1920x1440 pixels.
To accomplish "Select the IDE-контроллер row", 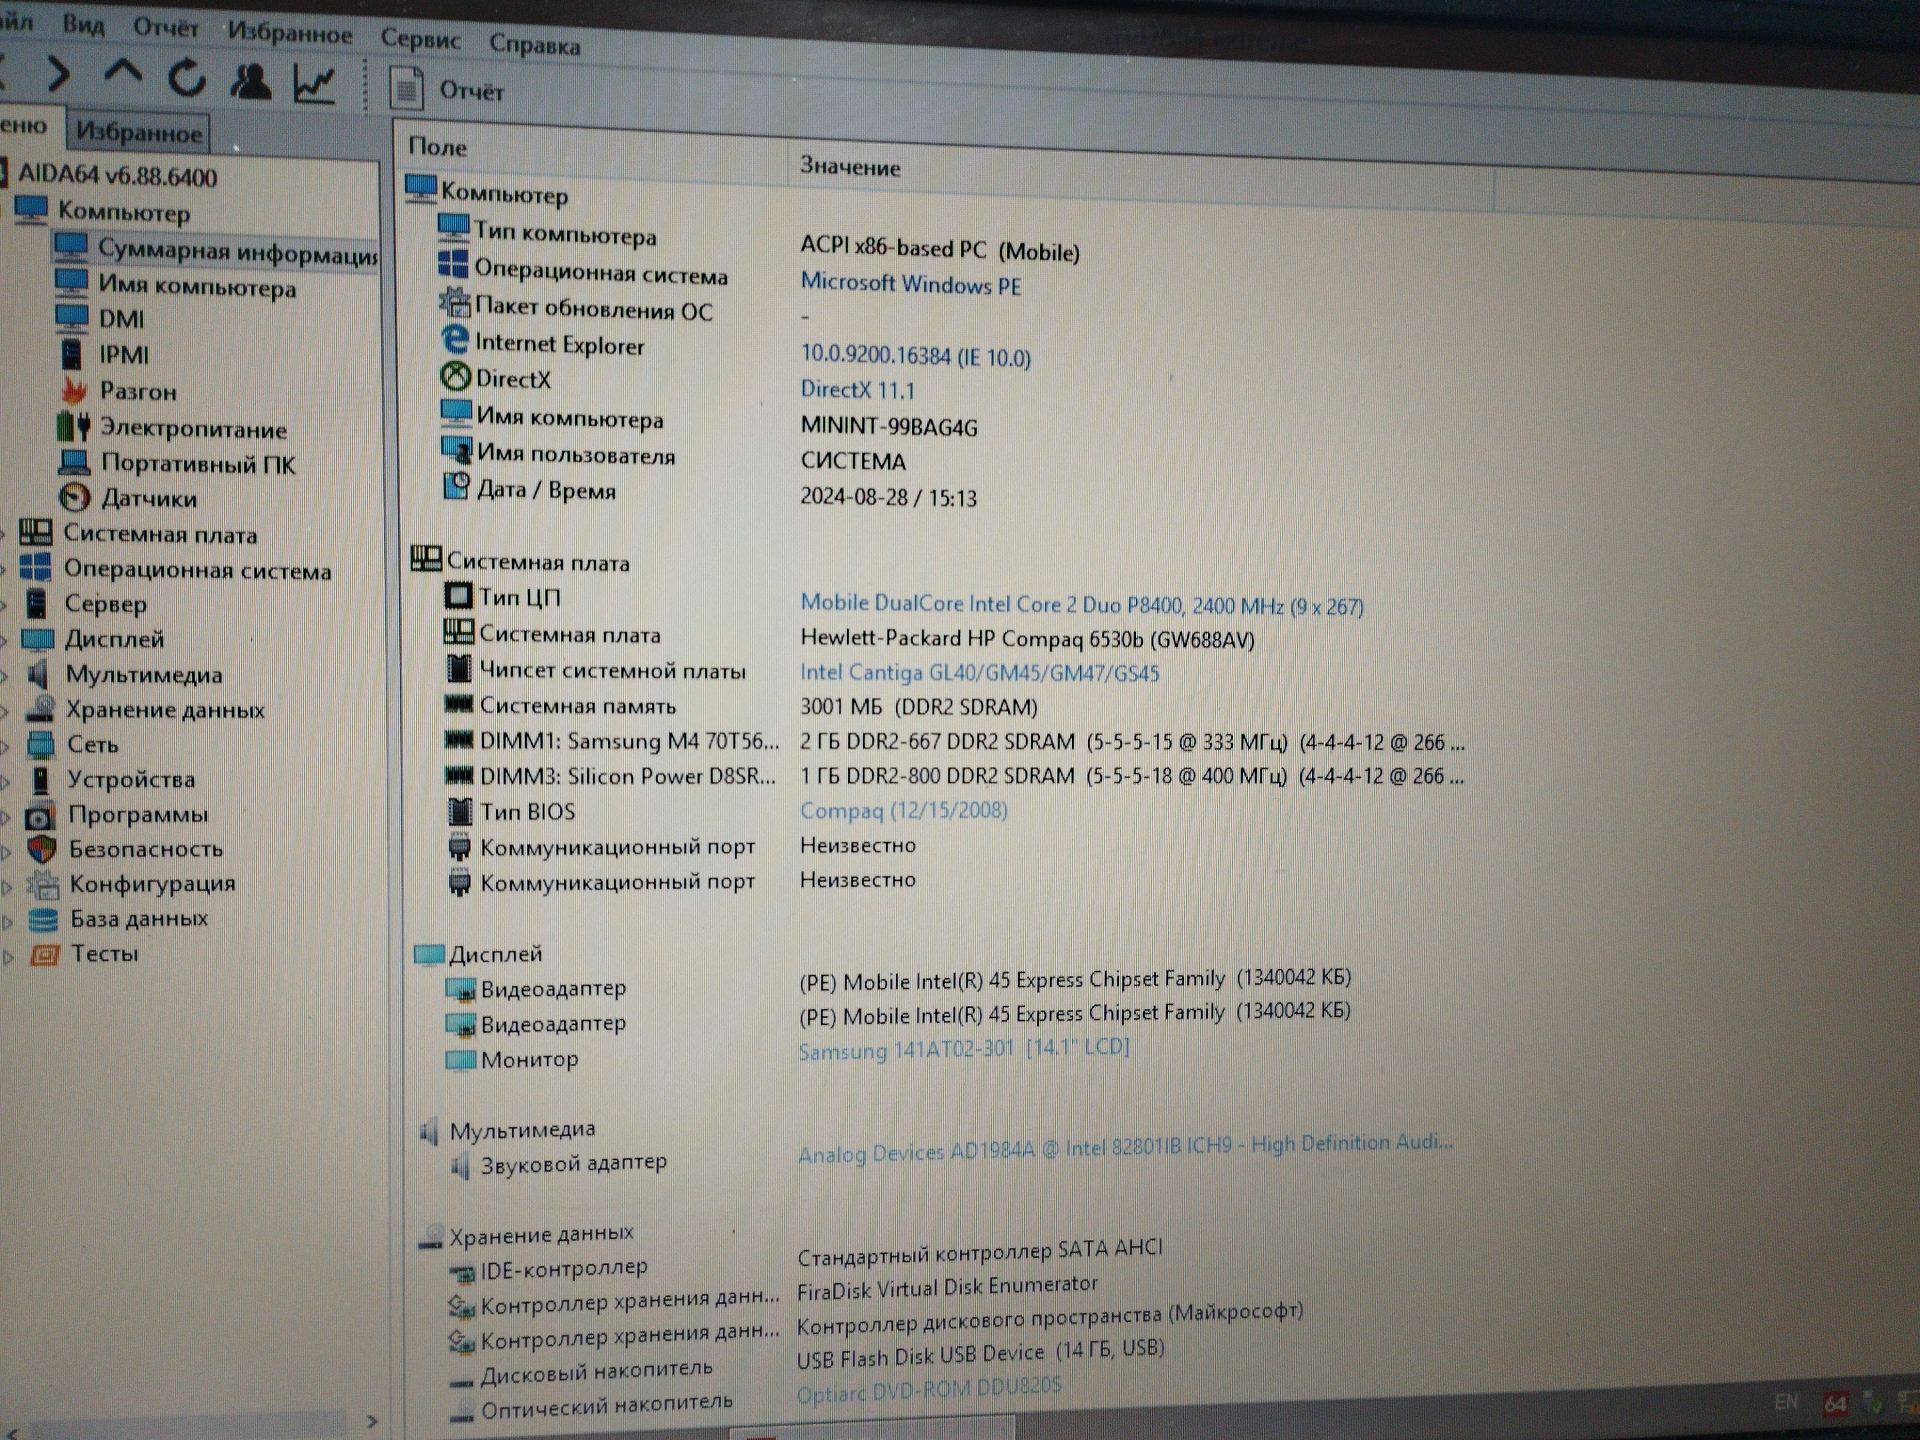I will click(806, 1260).
